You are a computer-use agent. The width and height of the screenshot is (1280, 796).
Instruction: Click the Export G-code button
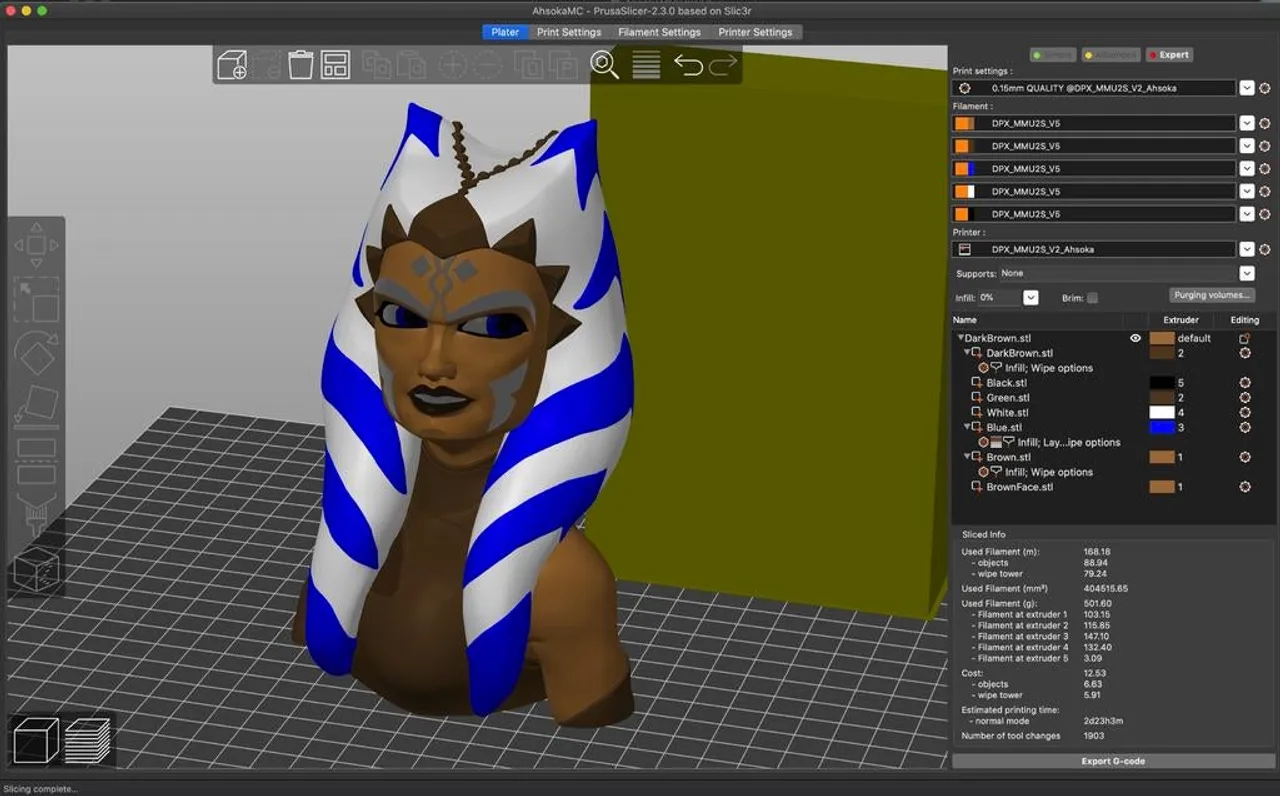(1113, 761)
